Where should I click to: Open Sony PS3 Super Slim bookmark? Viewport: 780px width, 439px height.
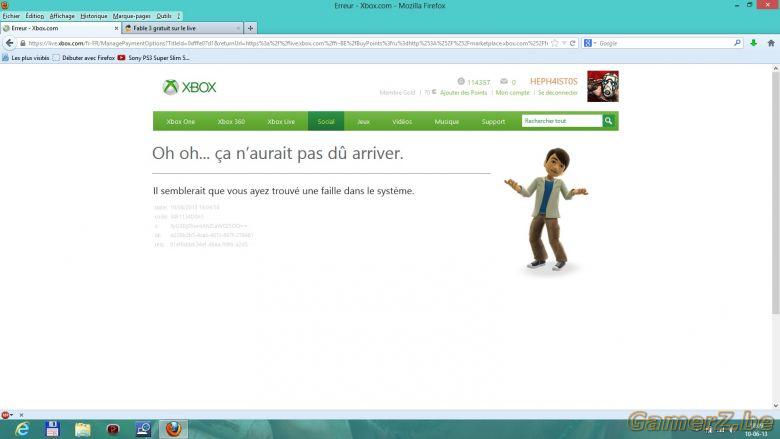coord(154,58)
